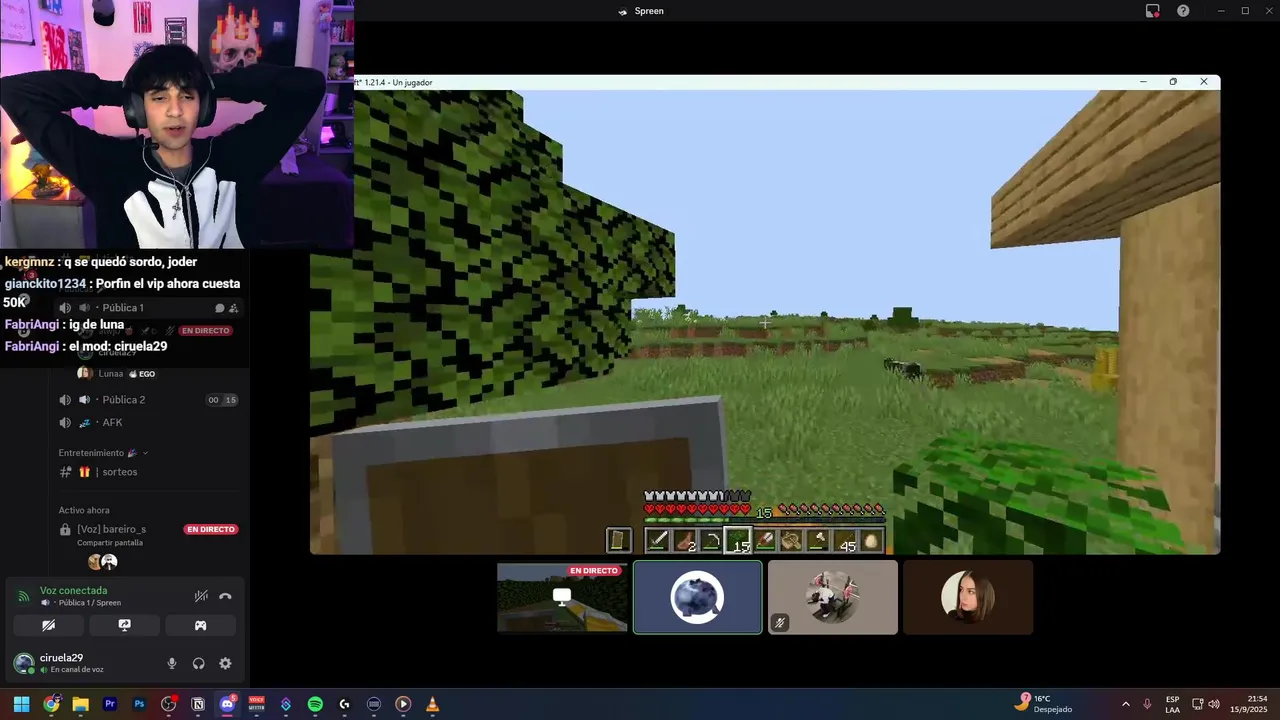The width and height of the screenshot is (1280, 720).
Task: Show hidden tray icons chevron
Action: click(x=1126, y=704)
